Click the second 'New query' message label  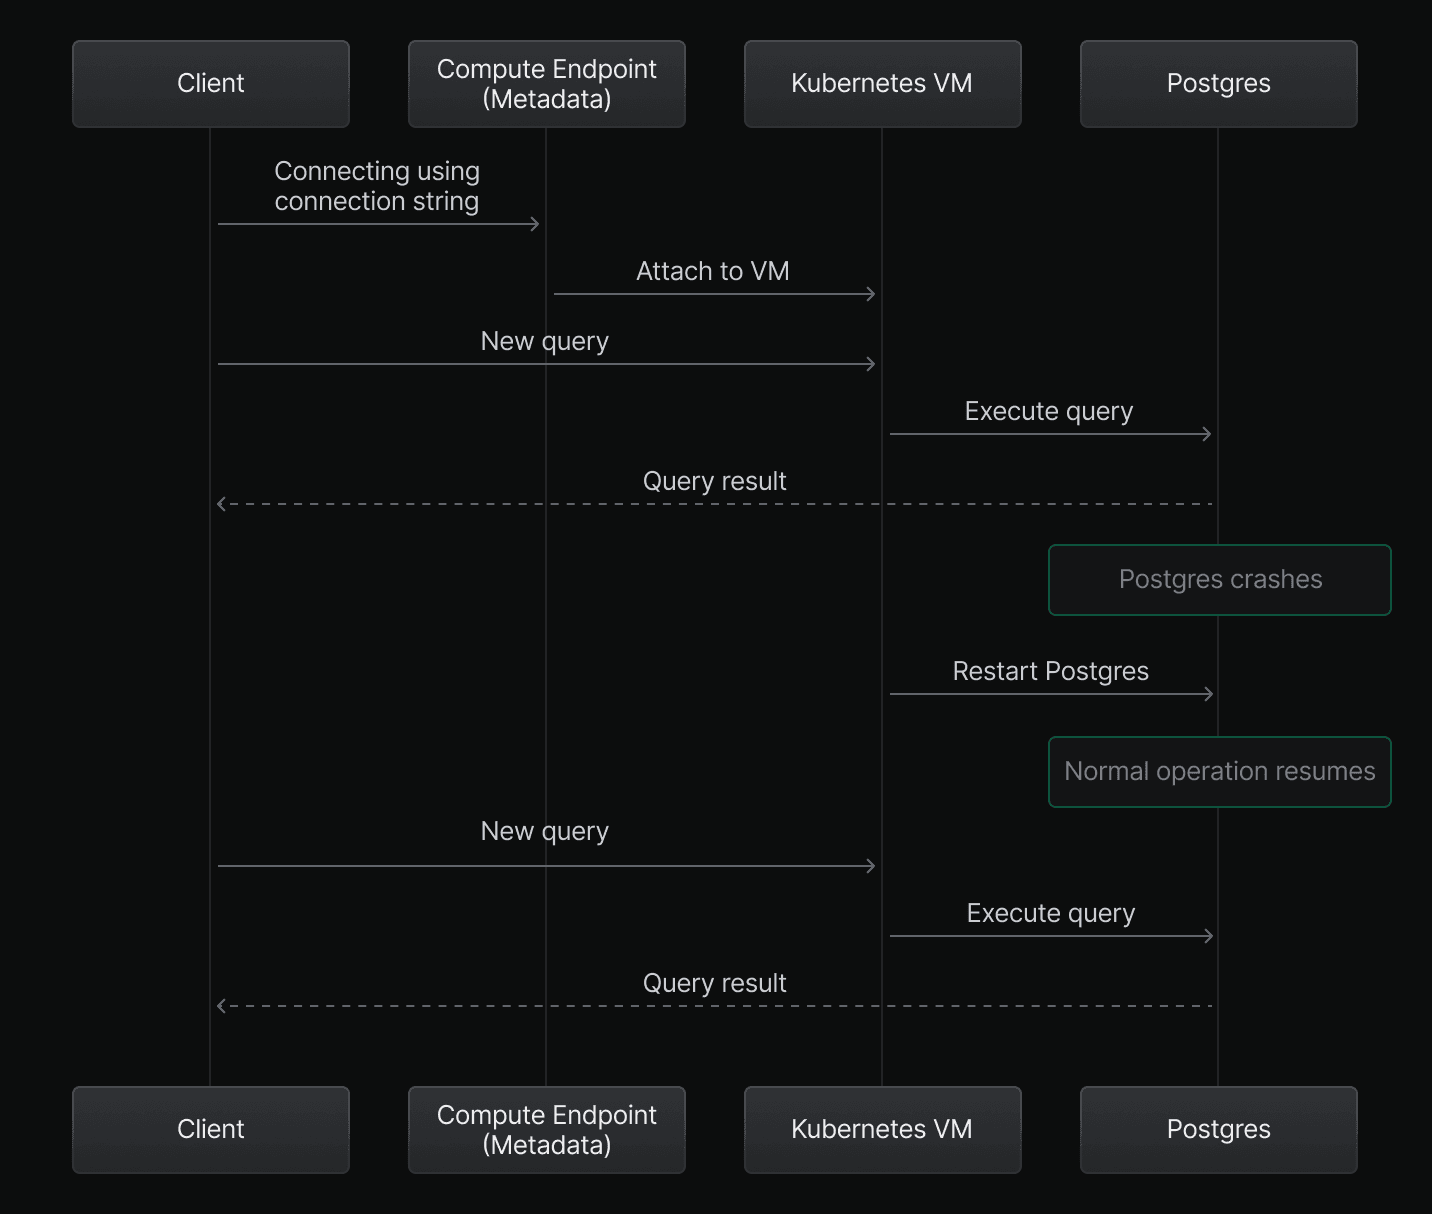[544, 831]
